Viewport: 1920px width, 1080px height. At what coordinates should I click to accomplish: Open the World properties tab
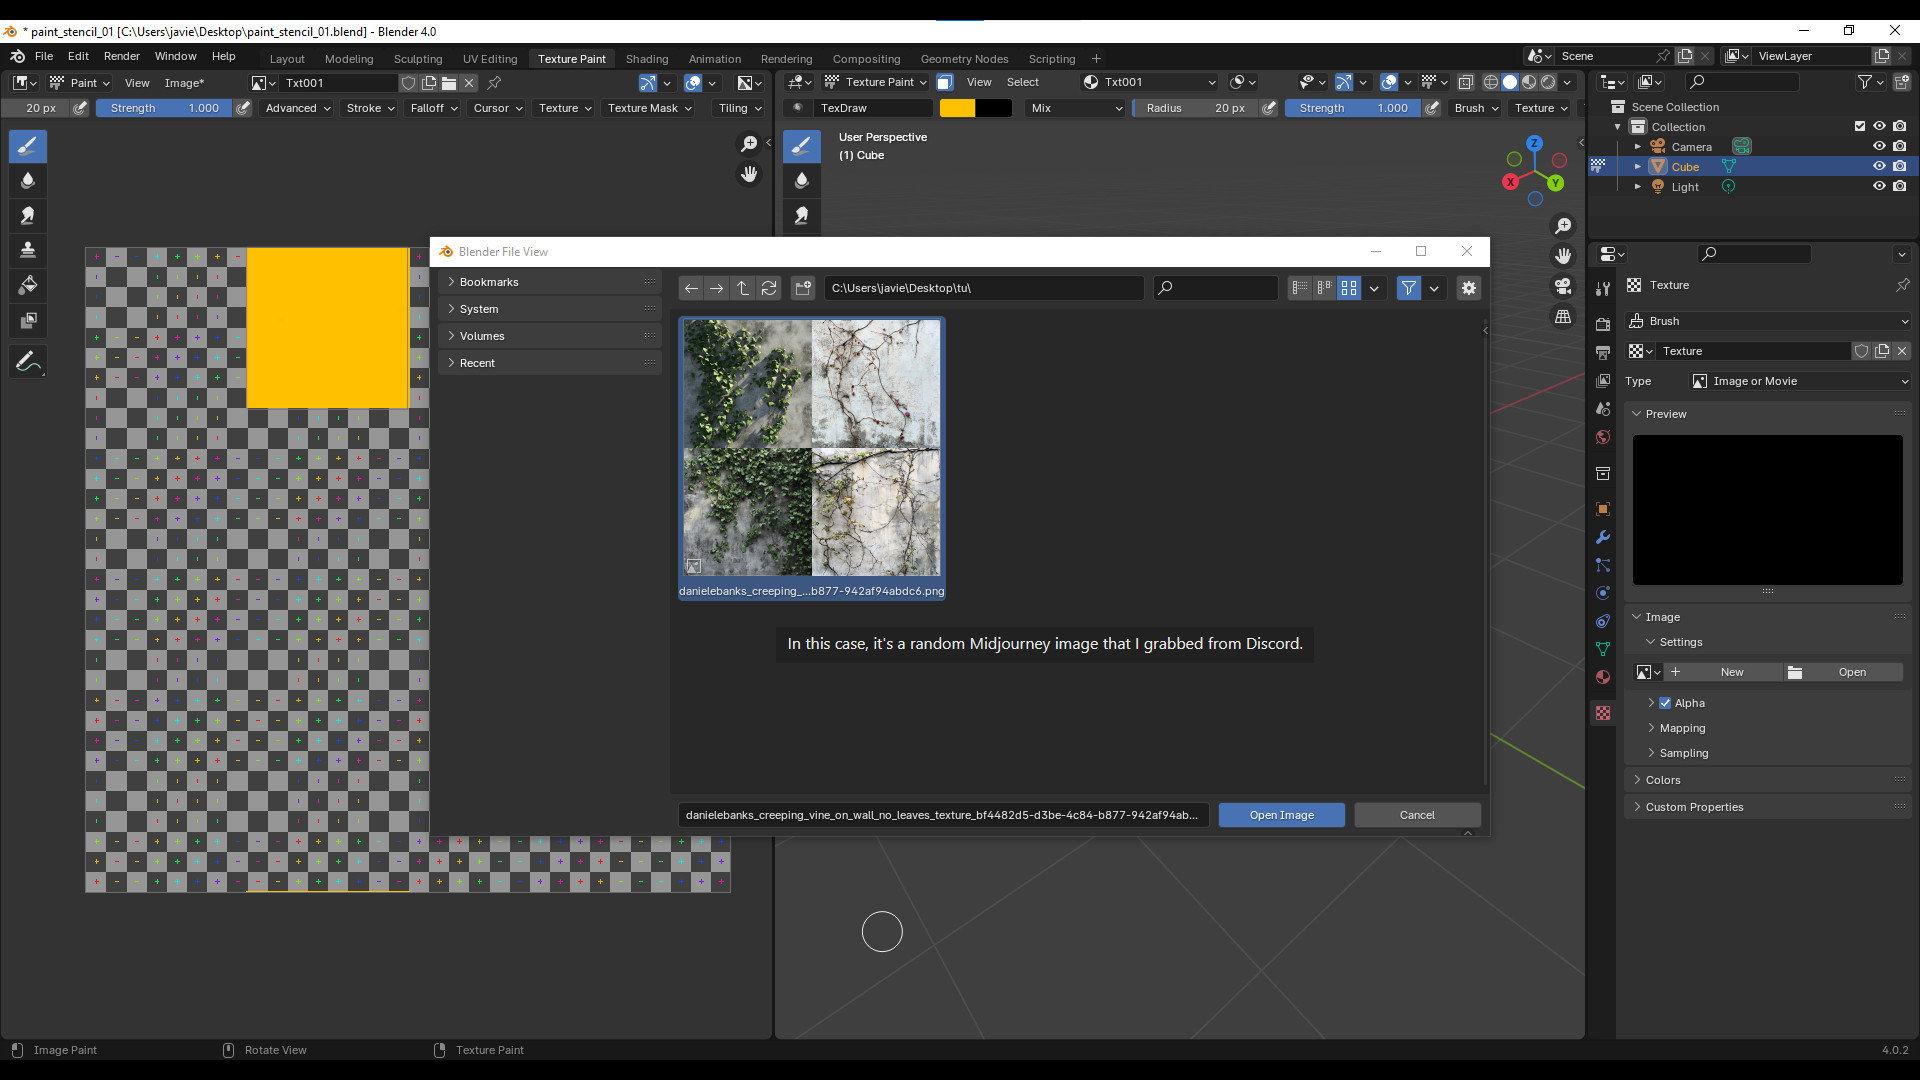1603,437
